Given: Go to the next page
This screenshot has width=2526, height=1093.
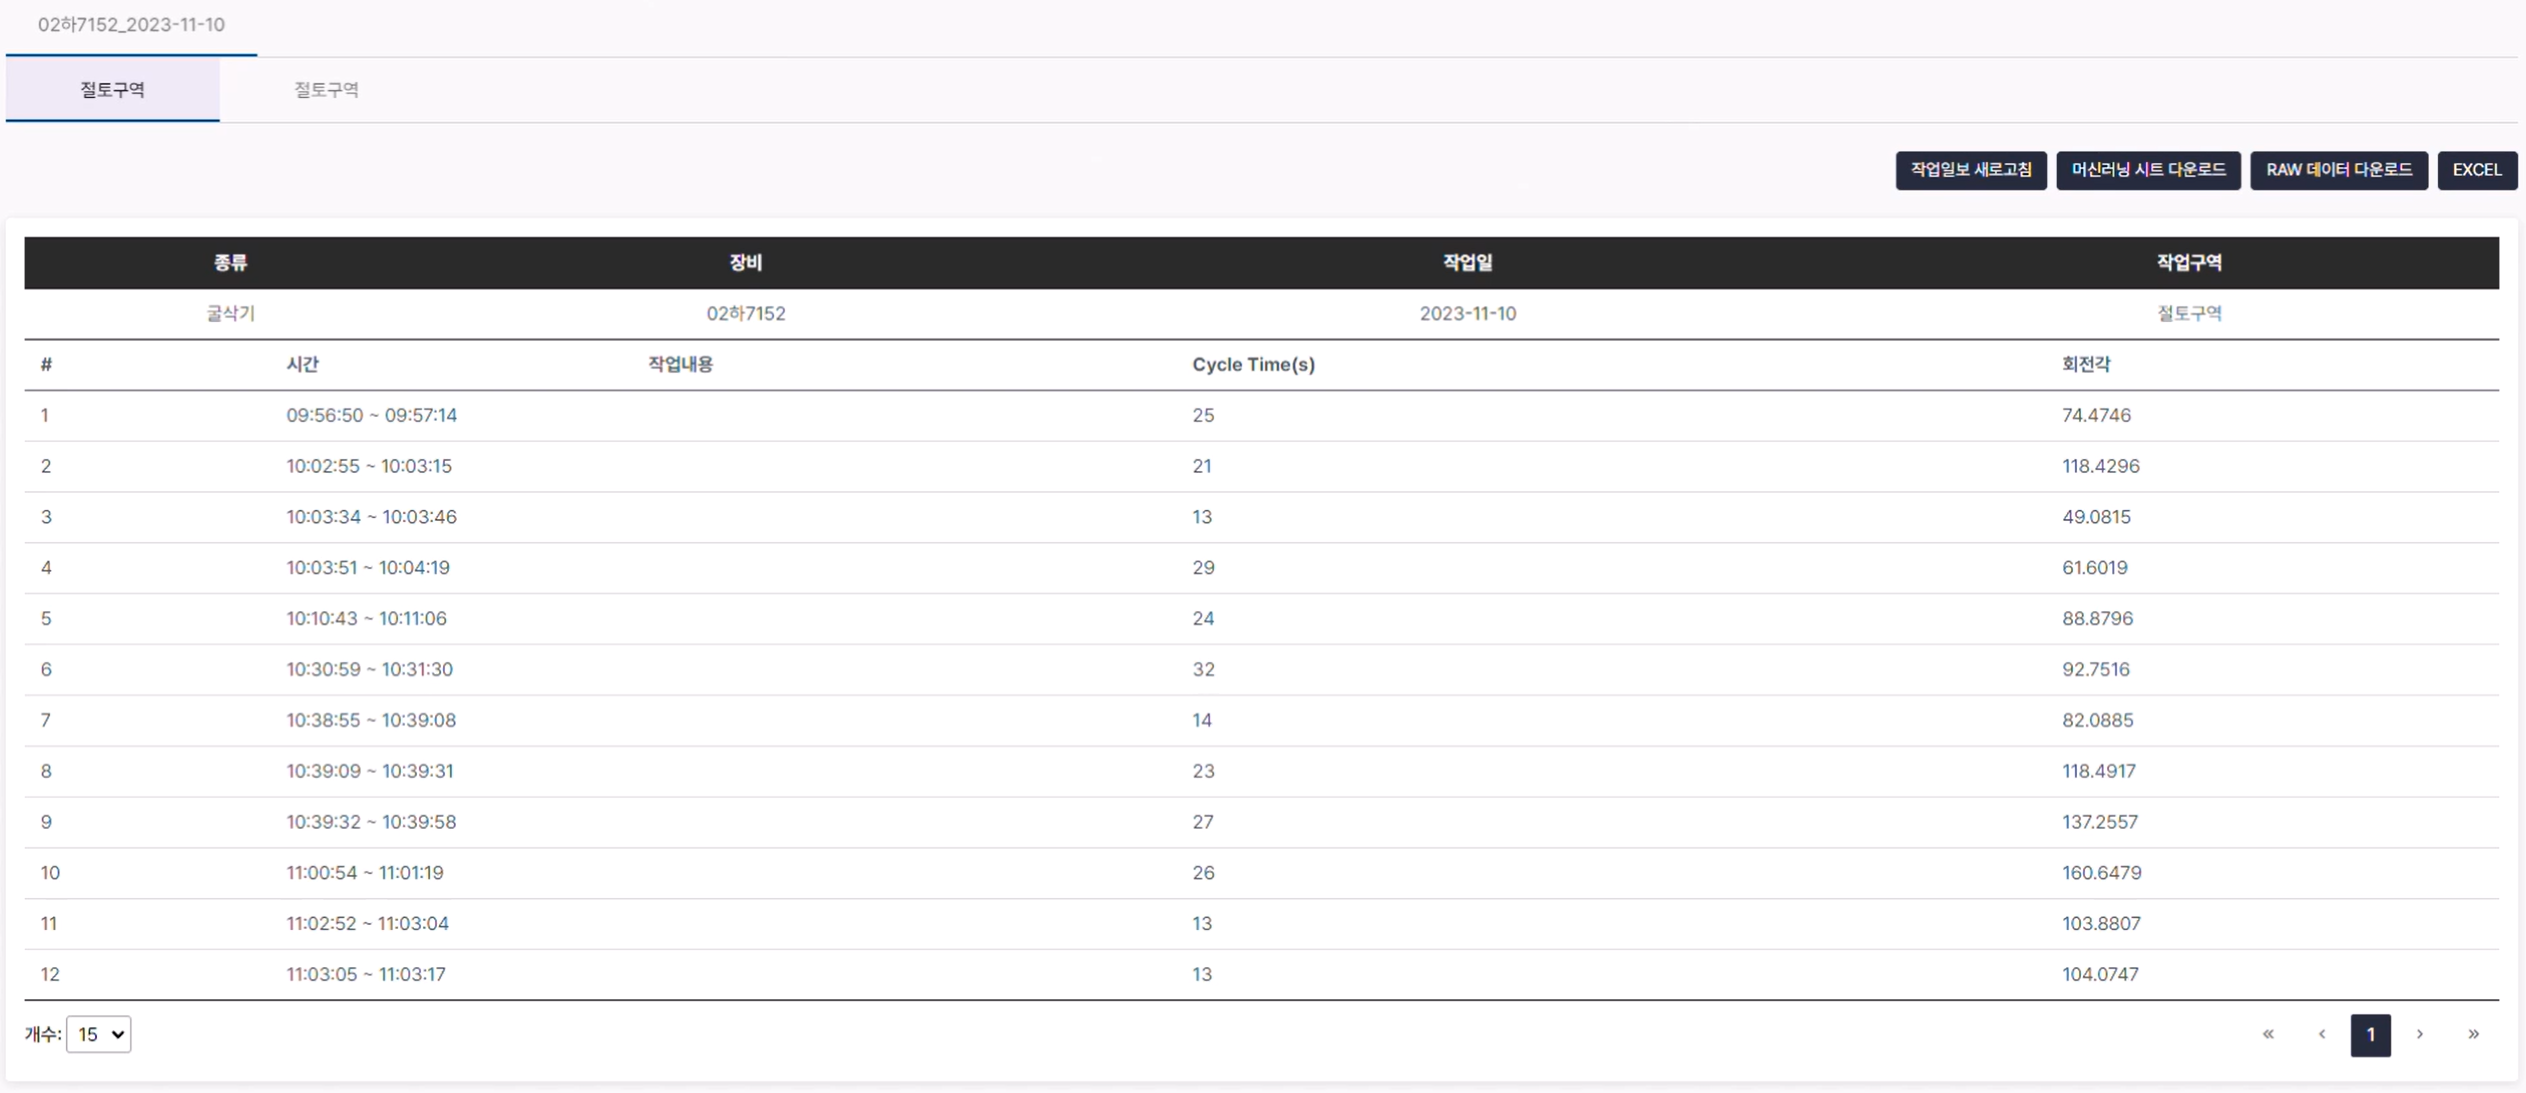Looking at the screenshot, I should (x=2419, y=1034).
